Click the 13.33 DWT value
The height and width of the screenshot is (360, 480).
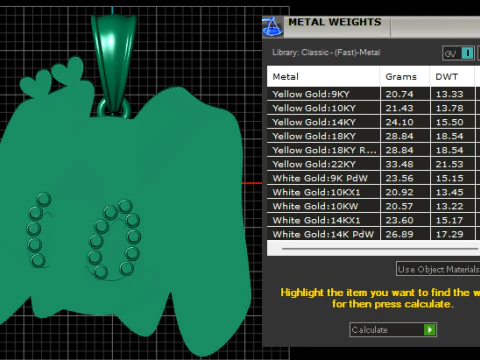(x=450, y=94)
